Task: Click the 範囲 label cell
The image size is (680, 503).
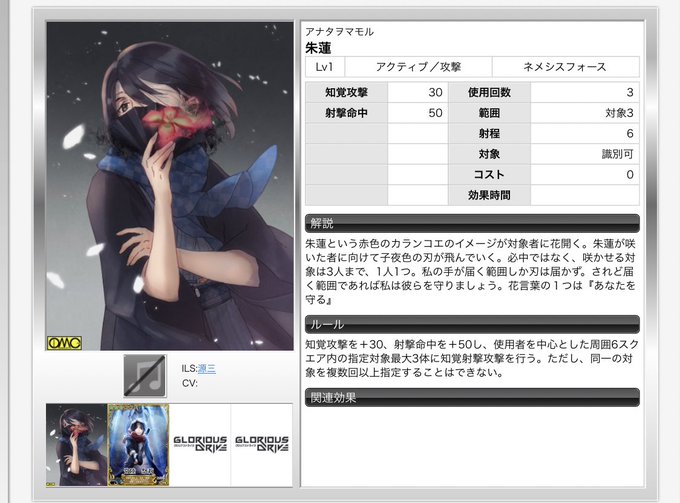Action: pos(490,113)
